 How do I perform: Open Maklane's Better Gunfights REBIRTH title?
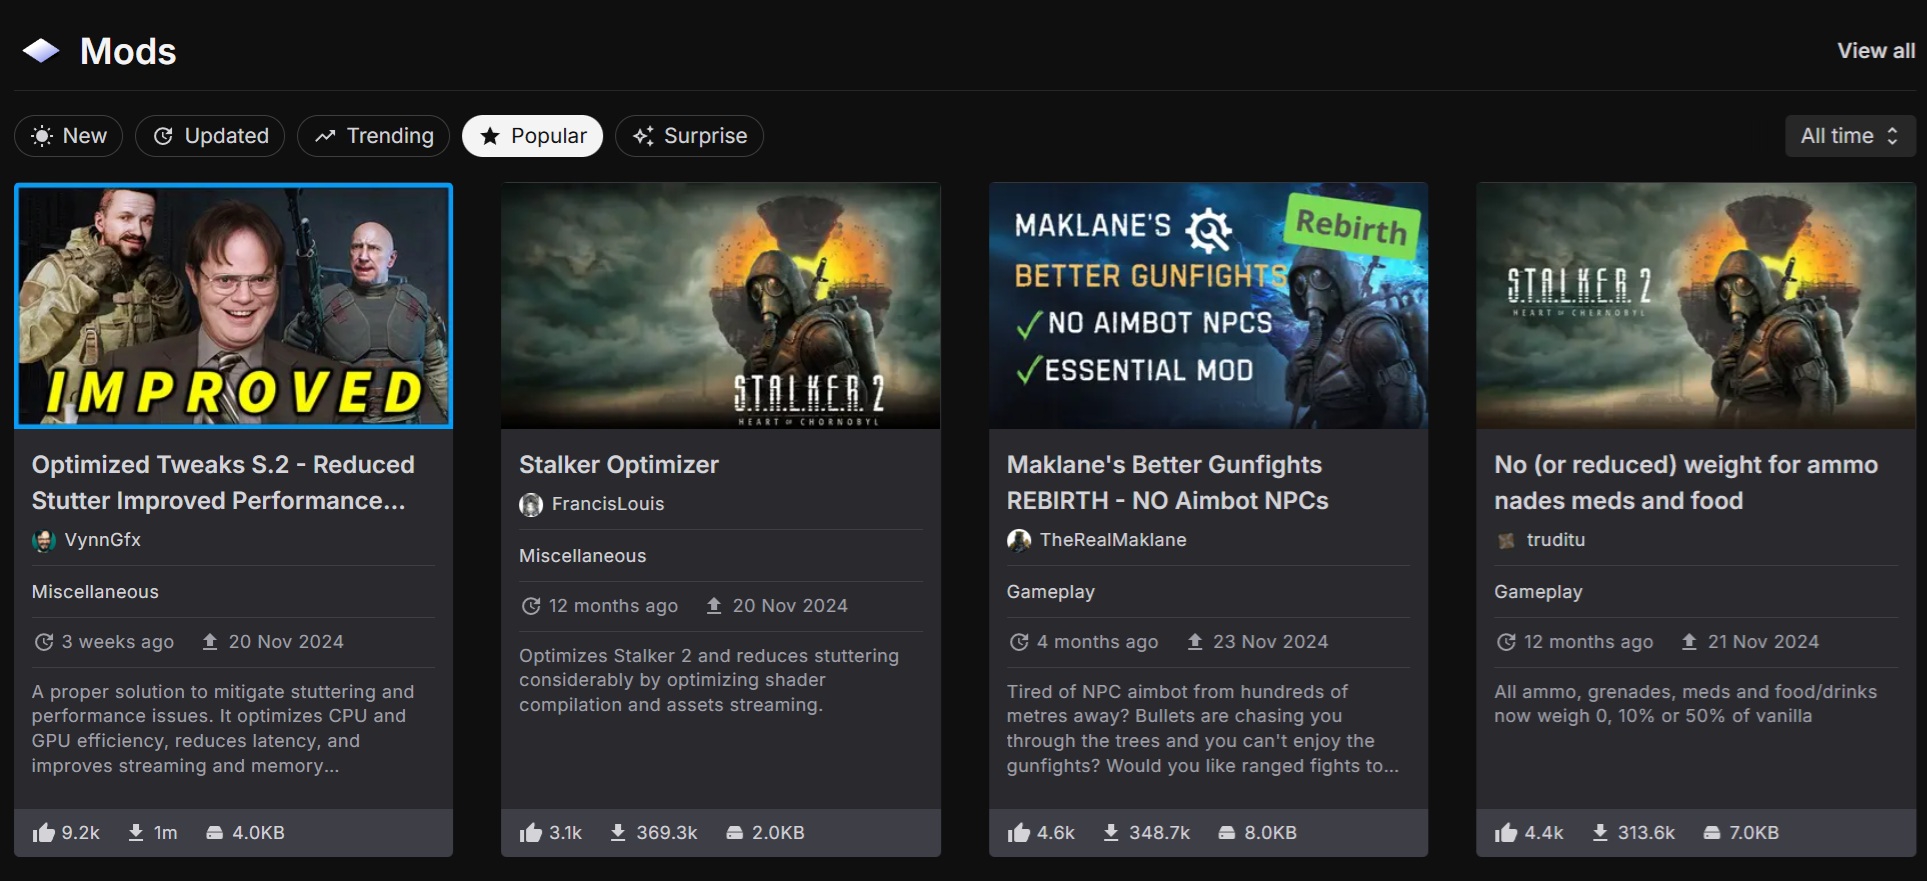click(x=1168, y=483)
